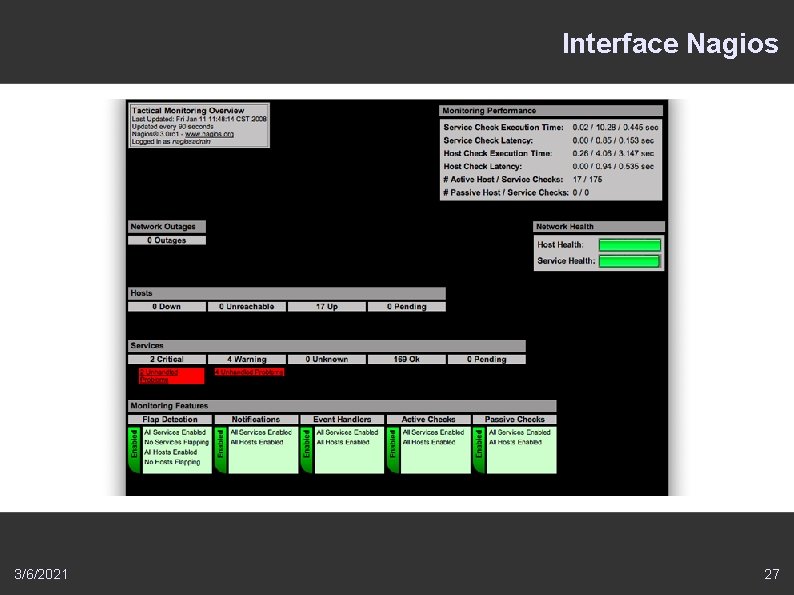Click the slide number 27

click(772, 574)
